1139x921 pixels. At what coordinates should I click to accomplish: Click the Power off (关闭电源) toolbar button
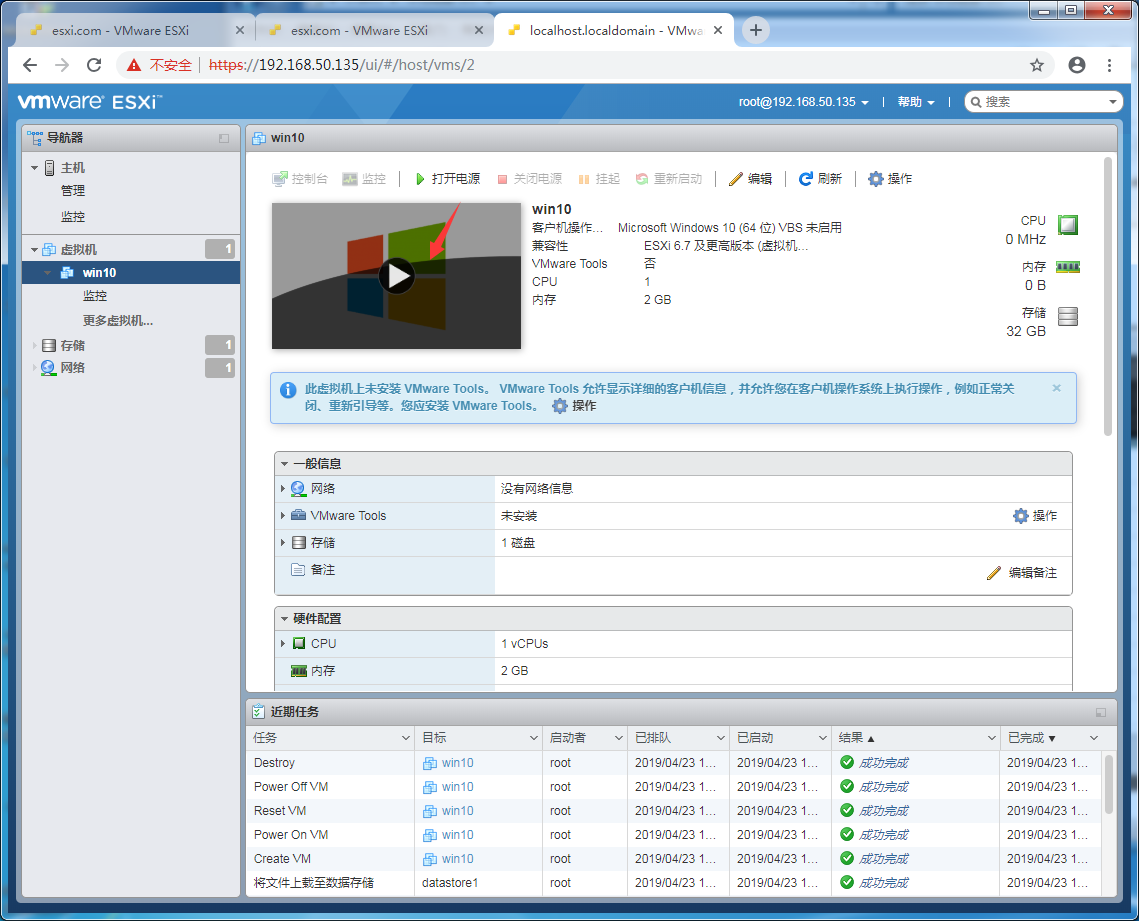pos(530,179)
